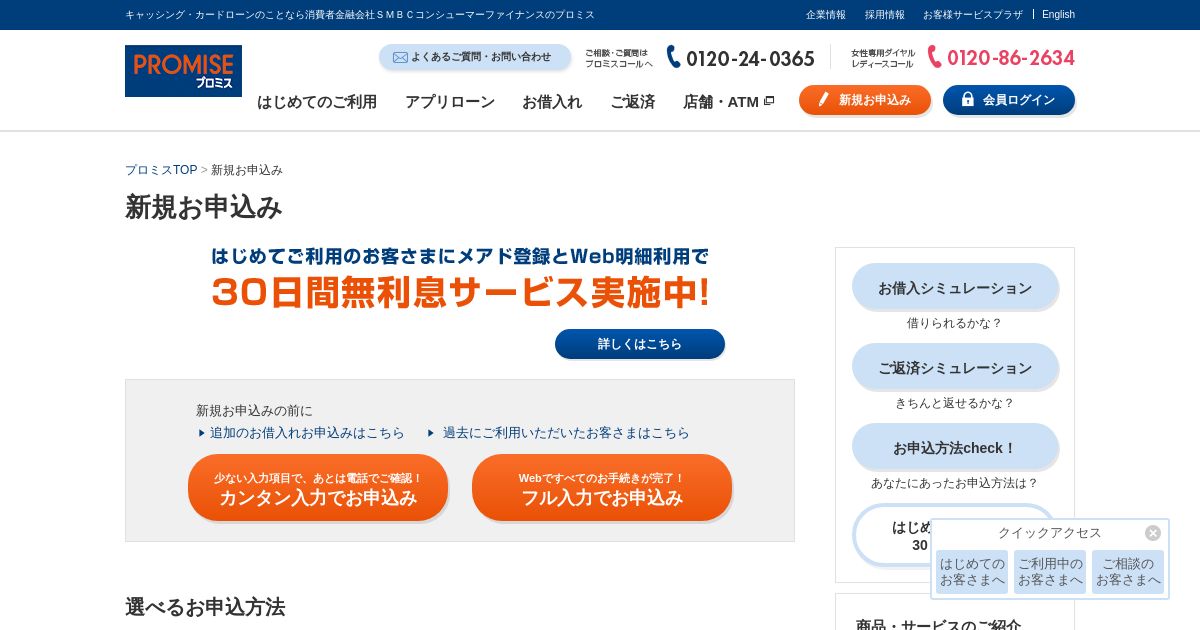This screenshot has width=1200, height=630.
Task: Open the お借入れ menu
Action: (x=552, y=101)
